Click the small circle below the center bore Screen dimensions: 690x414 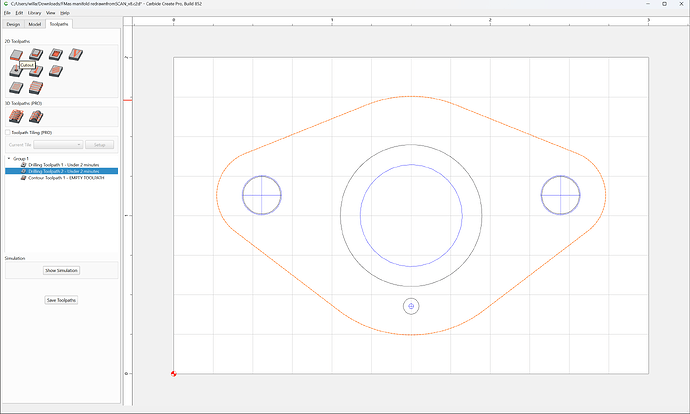point(411,306)
